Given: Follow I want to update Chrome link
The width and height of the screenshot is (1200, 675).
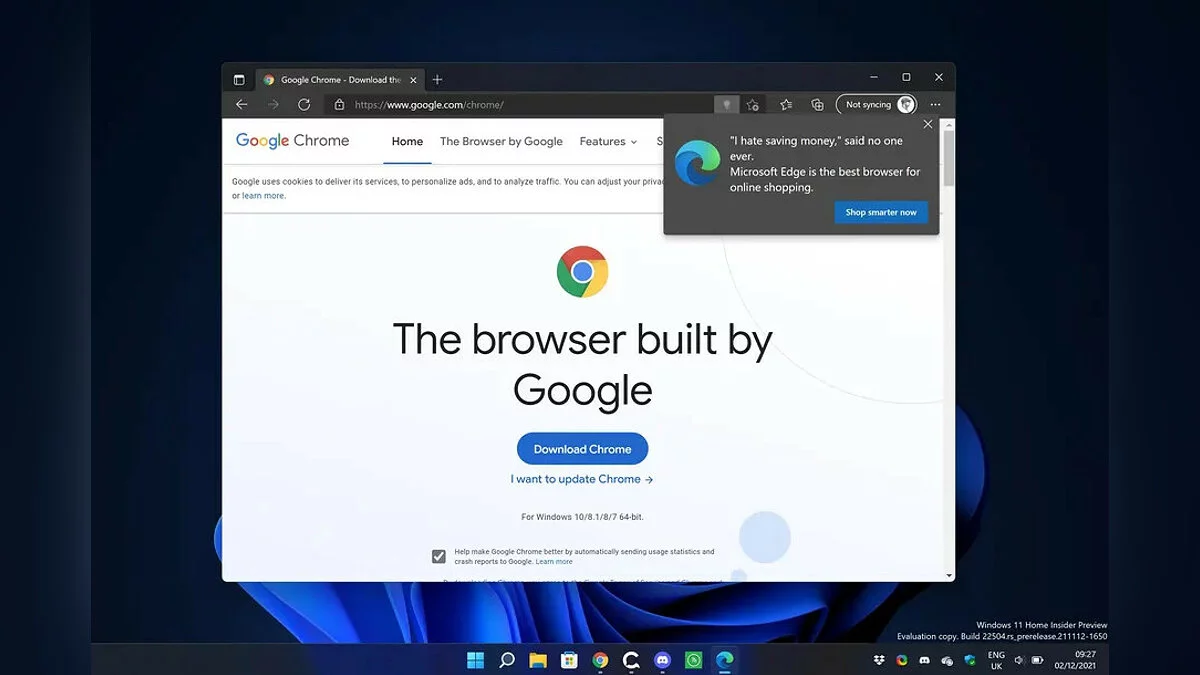Looking at the screenshot, I should [582, 479].
